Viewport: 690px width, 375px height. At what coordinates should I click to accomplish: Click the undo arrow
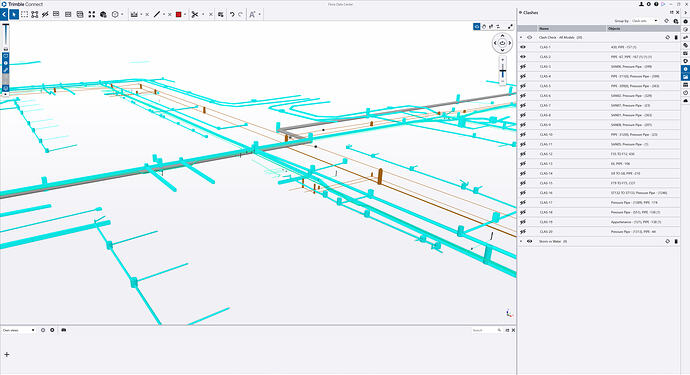(232, 15)
